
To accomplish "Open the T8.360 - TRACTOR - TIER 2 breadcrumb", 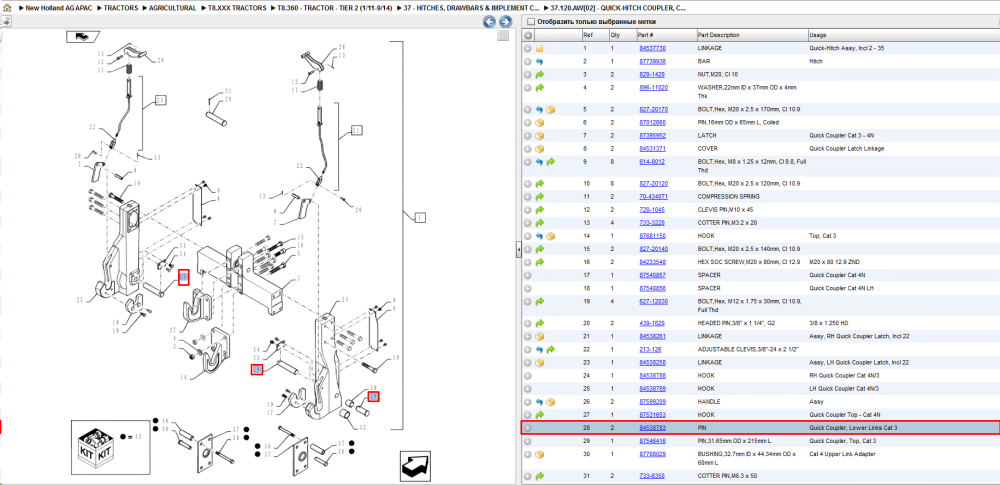I will click(335, 8).
